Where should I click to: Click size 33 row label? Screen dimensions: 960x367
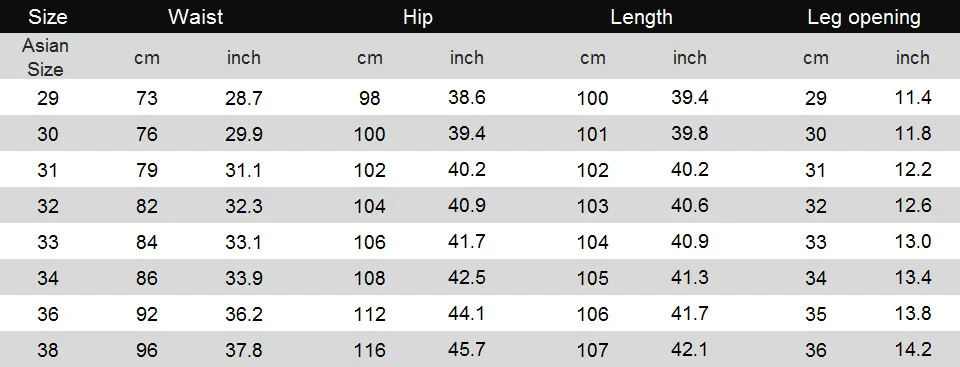[48, 242]
